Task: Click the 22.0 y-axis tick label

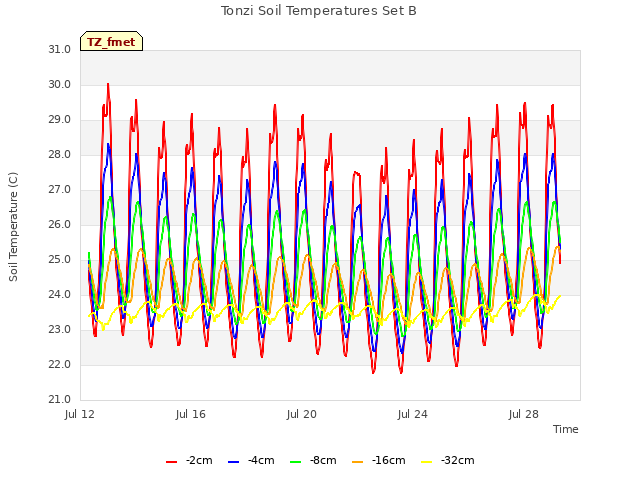Action: click(60, 364)
